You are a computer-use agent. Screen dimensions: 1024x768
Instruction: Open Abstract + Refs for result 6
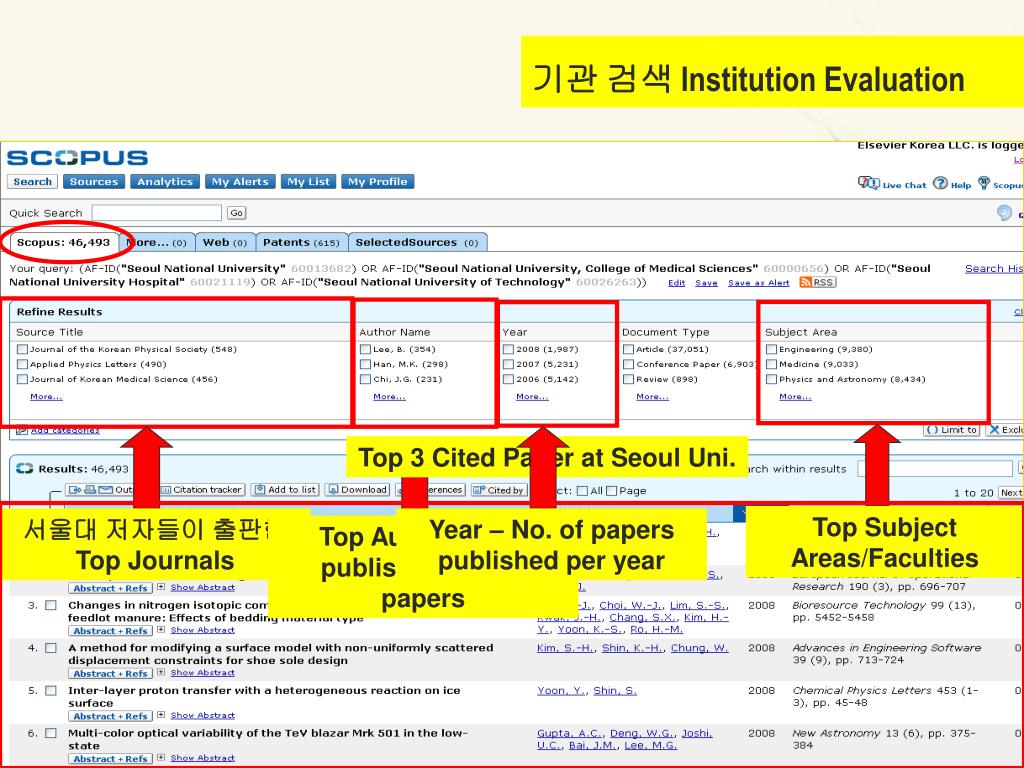[110, 759]
